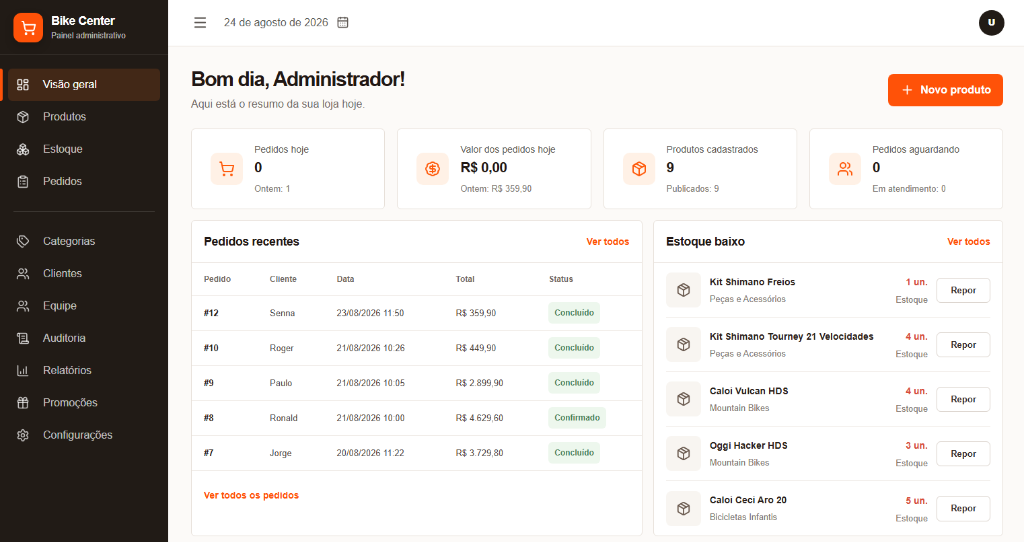Click the Caloi Vulcan HDS product icon
The width and height of the screenshot is (1024, 542).
tap(683, 399)
